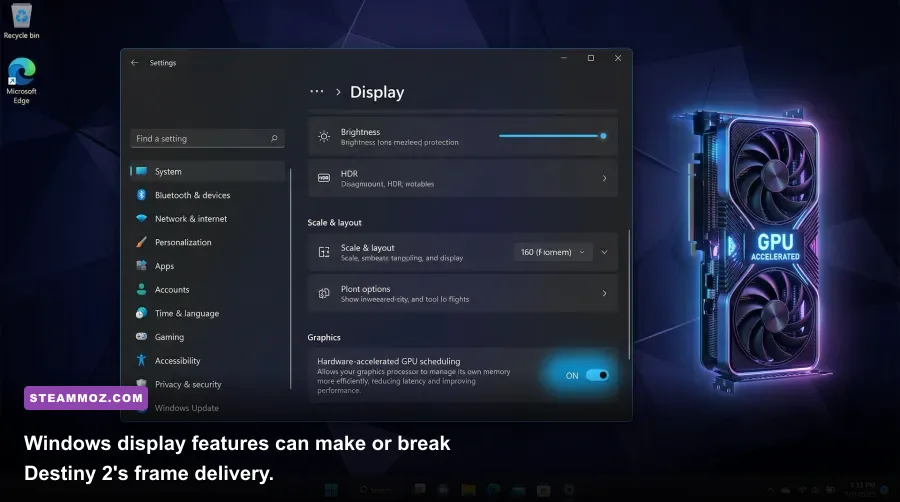Click the System monitor icon in sidebar
900x502 pixels.
point(141,171)
